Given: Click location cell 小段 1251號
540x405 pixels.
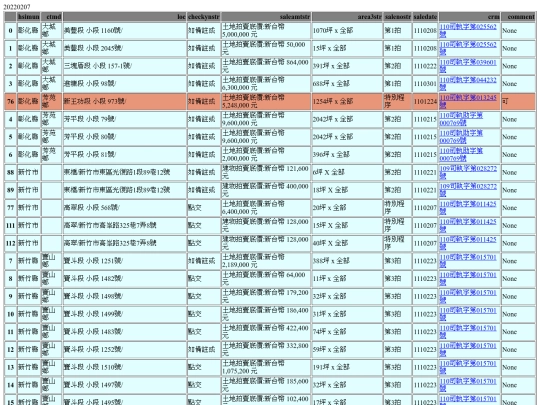Looking at the screenshot, I should (124, 261).
